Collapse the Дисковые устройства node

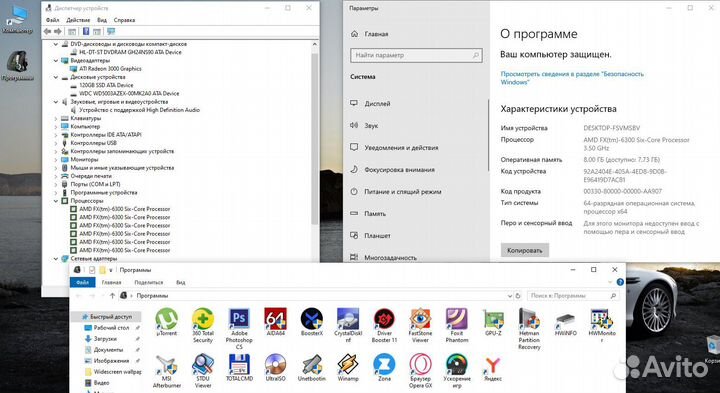pos(56,77)
